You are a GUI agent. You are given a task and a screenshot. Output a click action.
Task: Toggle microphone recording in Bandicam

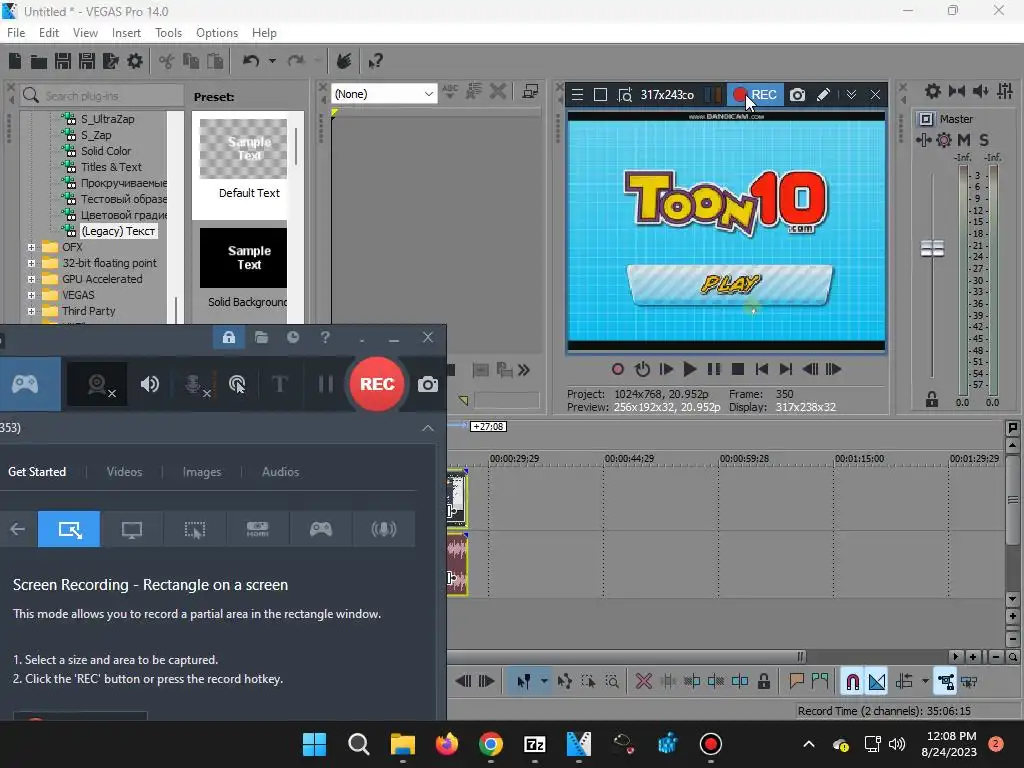pyautogui.click(x=195, y=384)
